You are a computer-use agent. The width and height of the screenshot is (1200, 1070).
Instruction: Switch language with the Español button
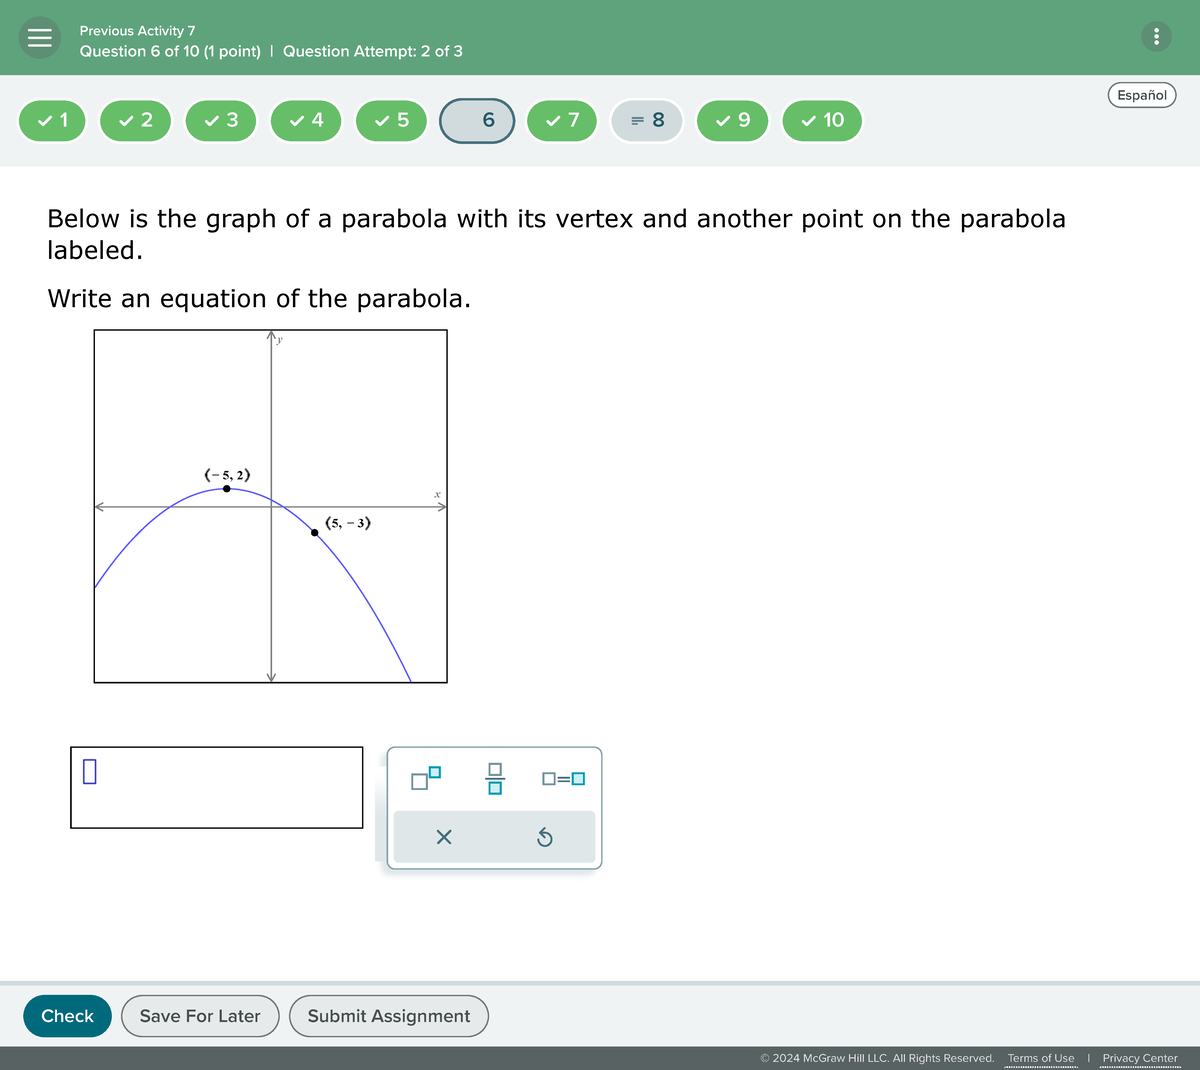click(x=1141, y=94)
